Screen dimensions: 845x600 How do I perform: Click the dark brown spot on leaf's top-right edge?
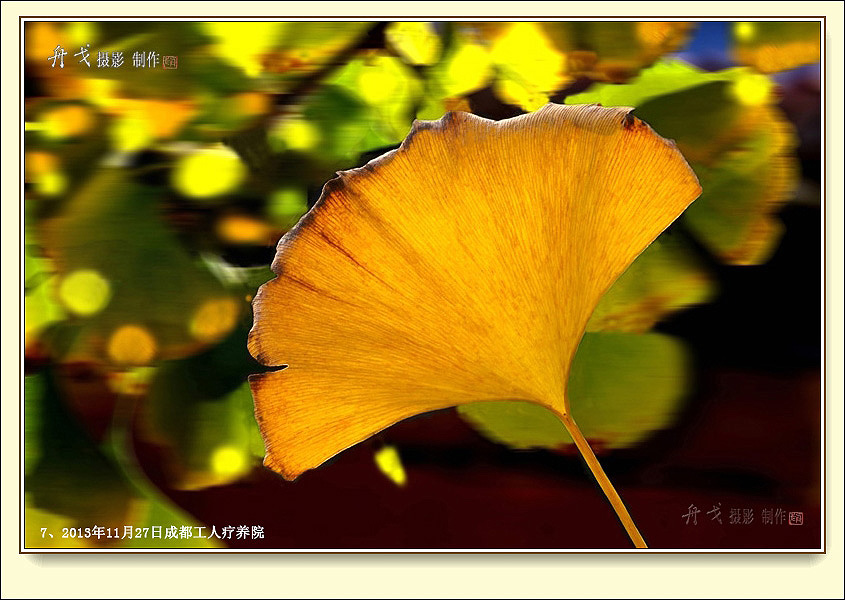pos(631,121)
